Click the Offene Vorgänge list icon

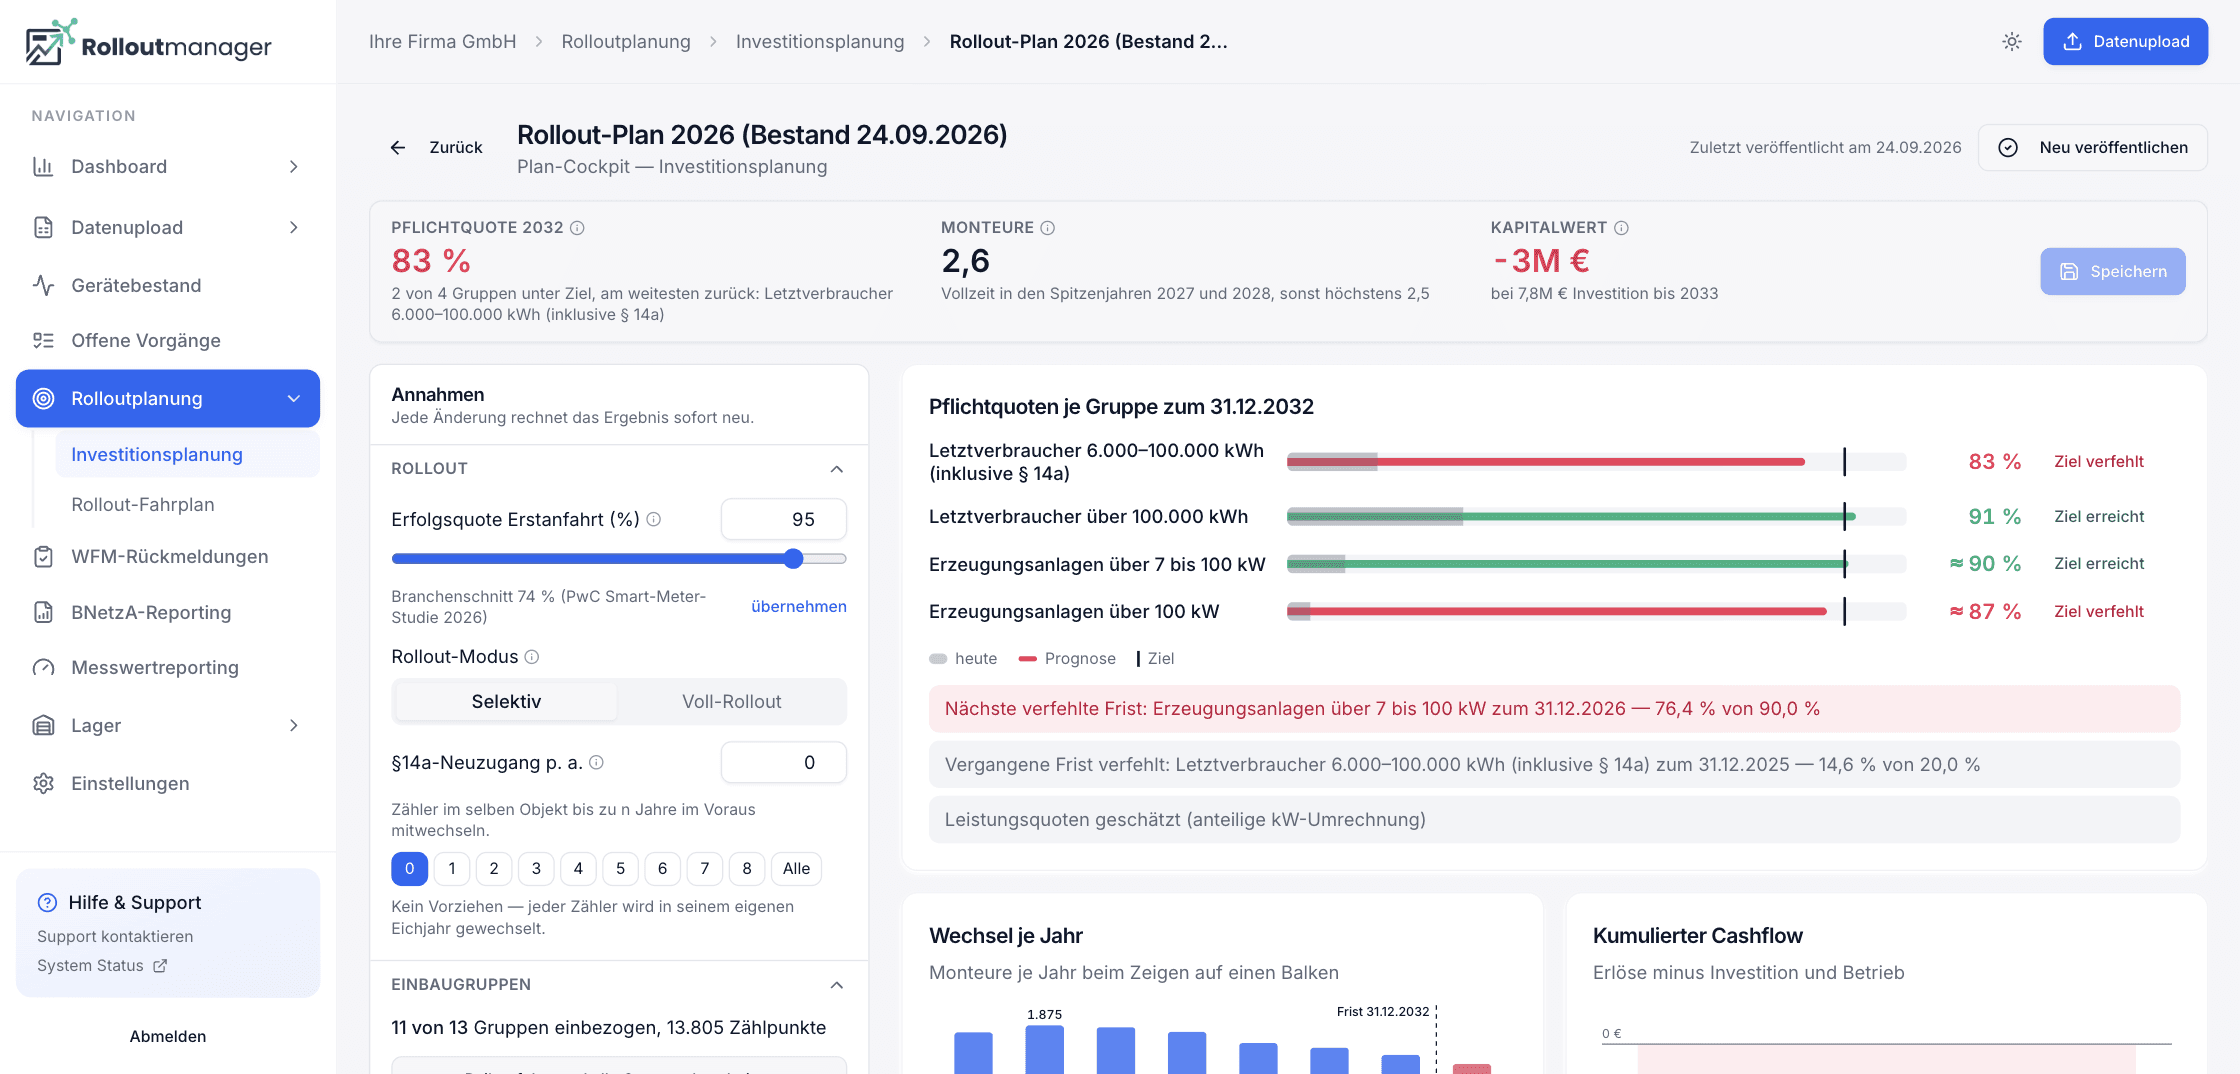tap(43, 340)
